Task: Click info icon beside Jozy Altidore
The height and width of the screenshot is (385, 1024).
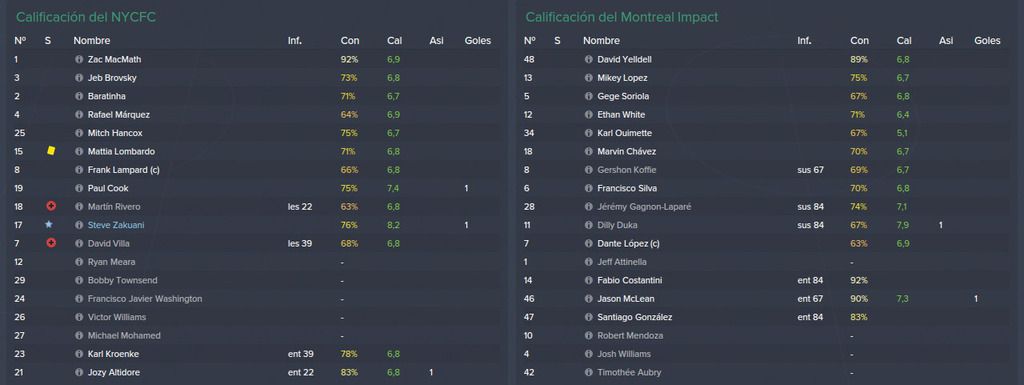Action: [x=80, y=373]
